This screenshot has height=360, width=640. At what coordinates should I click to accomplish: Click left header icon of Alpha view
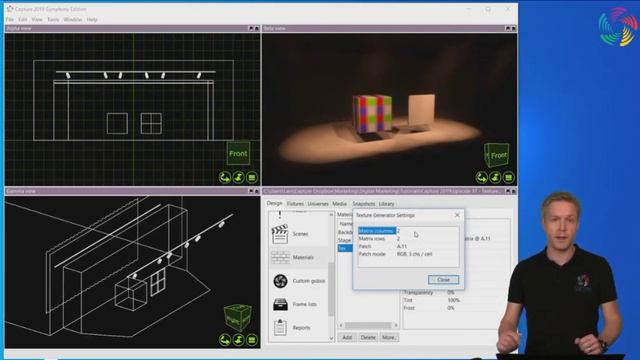click(251, 28)
